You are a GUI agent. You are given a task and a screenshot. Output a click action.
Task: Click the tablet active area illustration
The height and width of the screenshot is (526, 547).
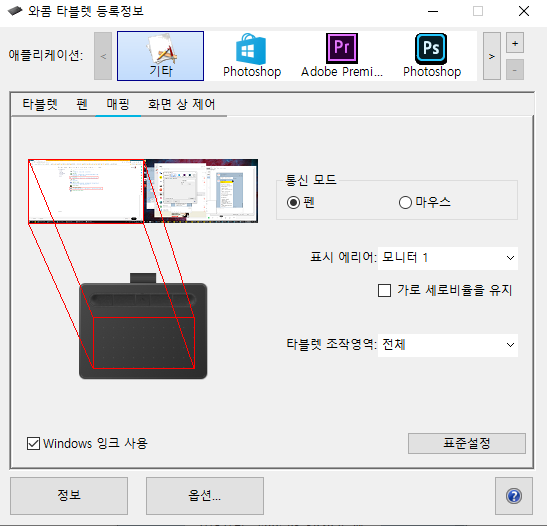(144, 343)
